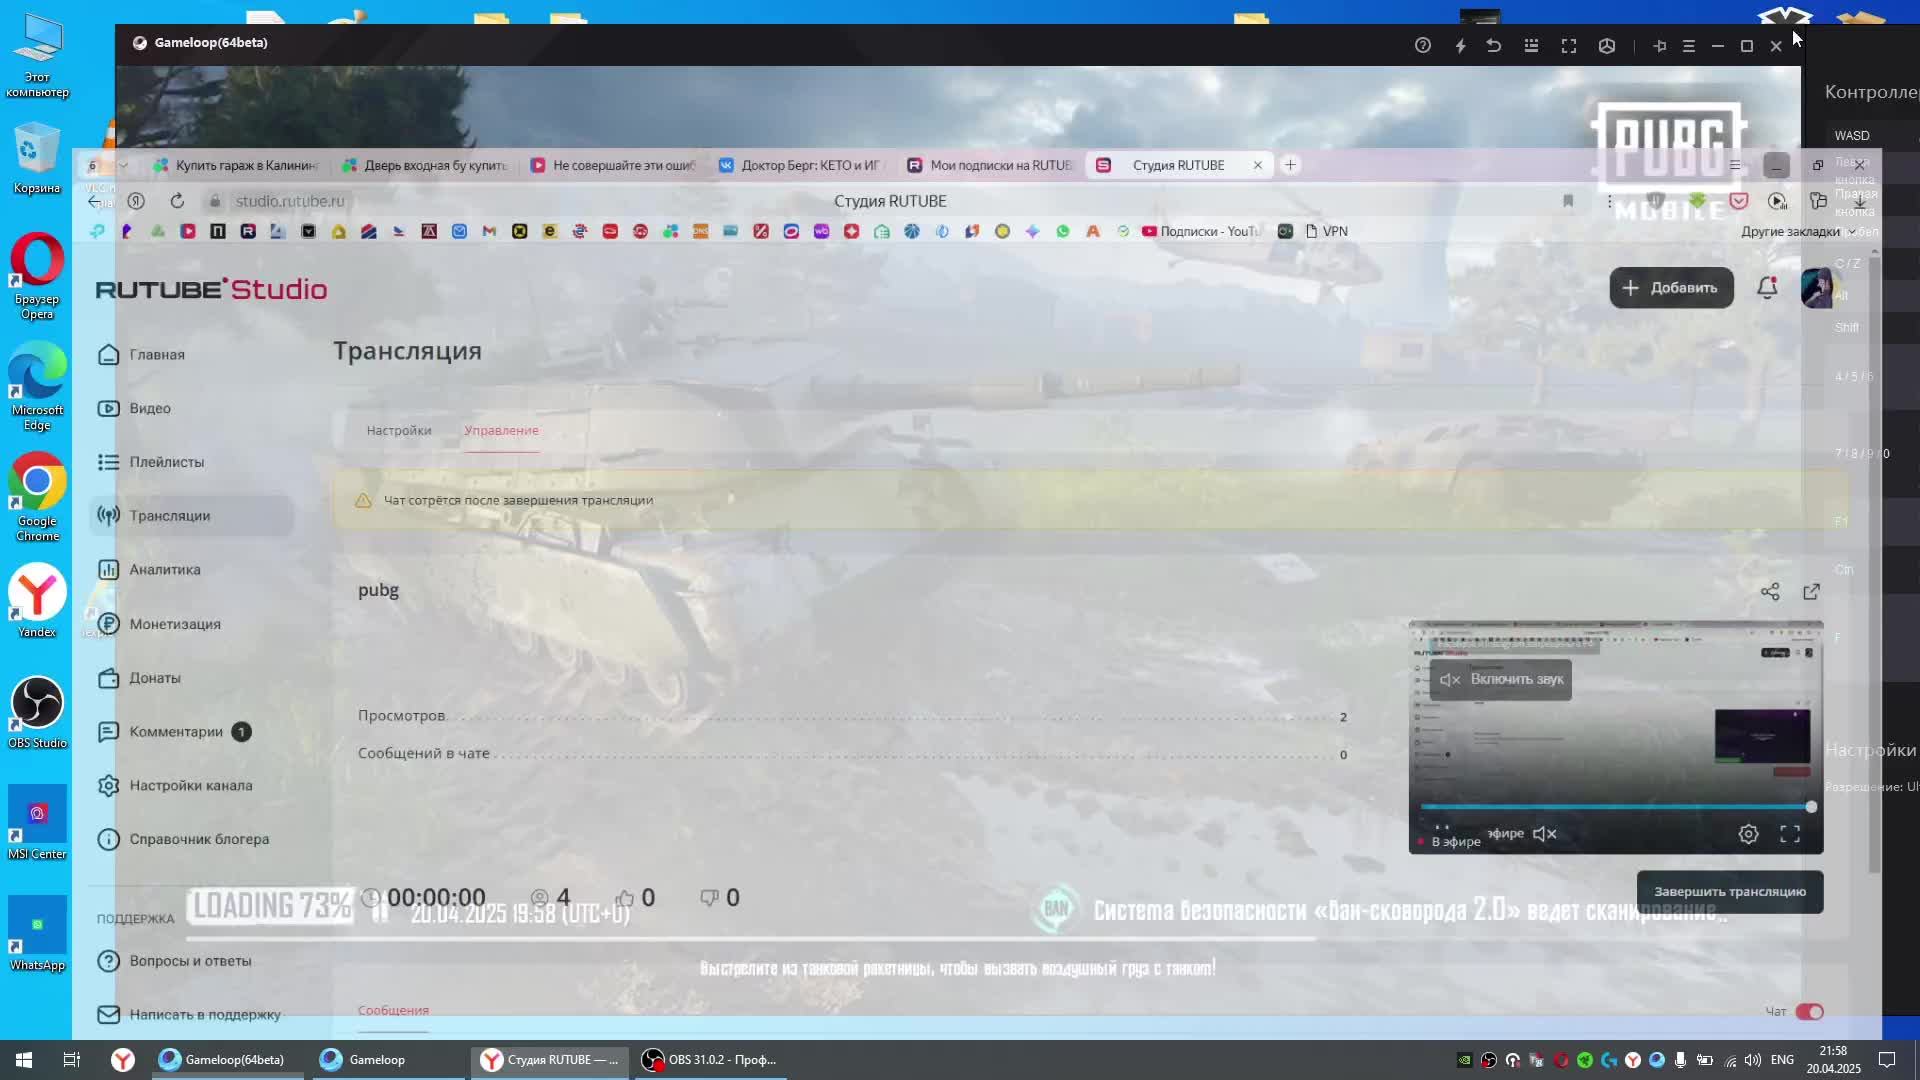Open the Gameloop hamburger menu
This screenshot has height=1080, width=1920.
pyautogui.click(x=1689, y=46)
